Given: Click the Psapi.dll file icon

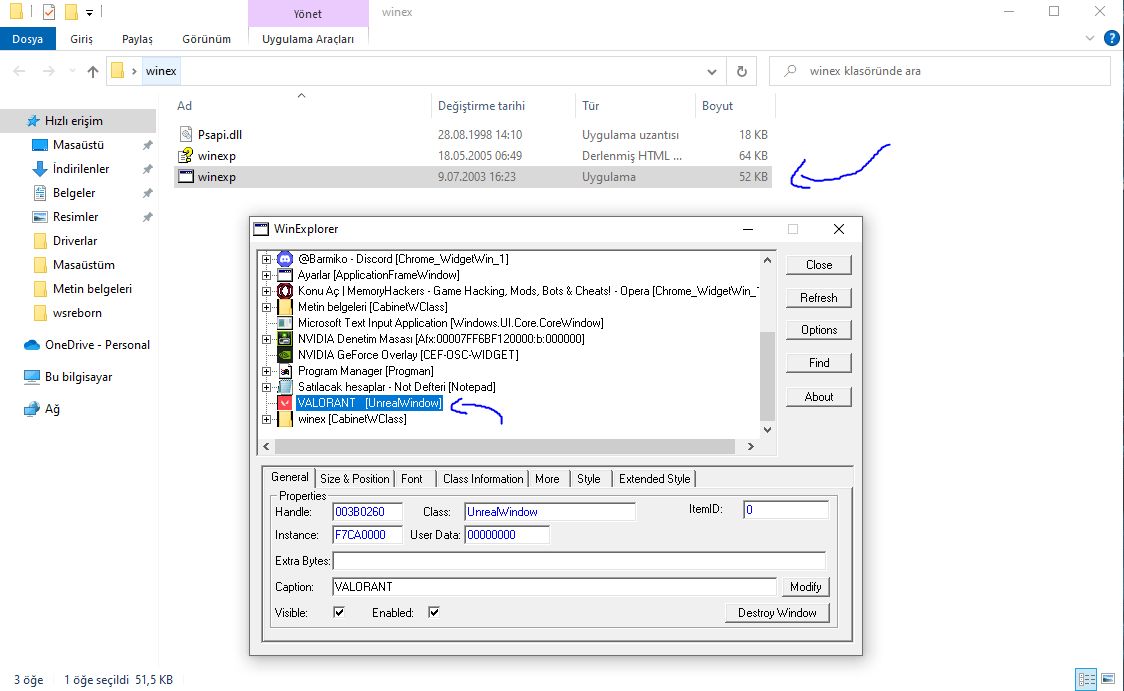Looking at the screenshot, I should tap(186, 134).
